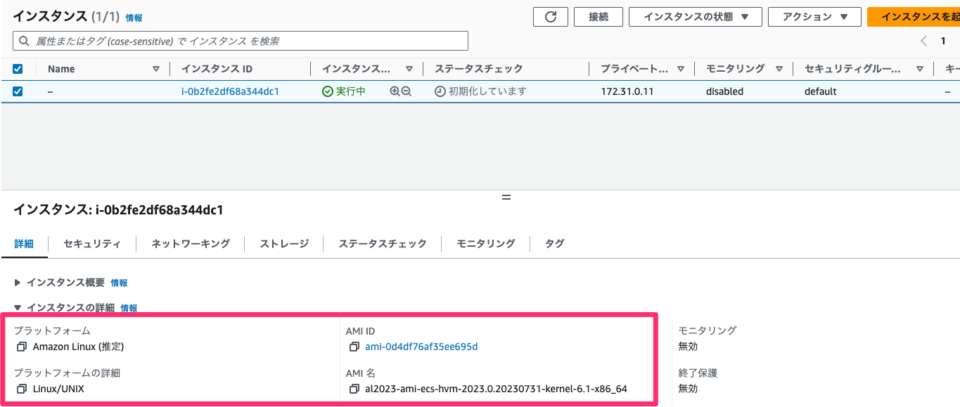The image size is (960, 407).
Task: Open the ストレージ tab
Action: [x=284, y=244]
